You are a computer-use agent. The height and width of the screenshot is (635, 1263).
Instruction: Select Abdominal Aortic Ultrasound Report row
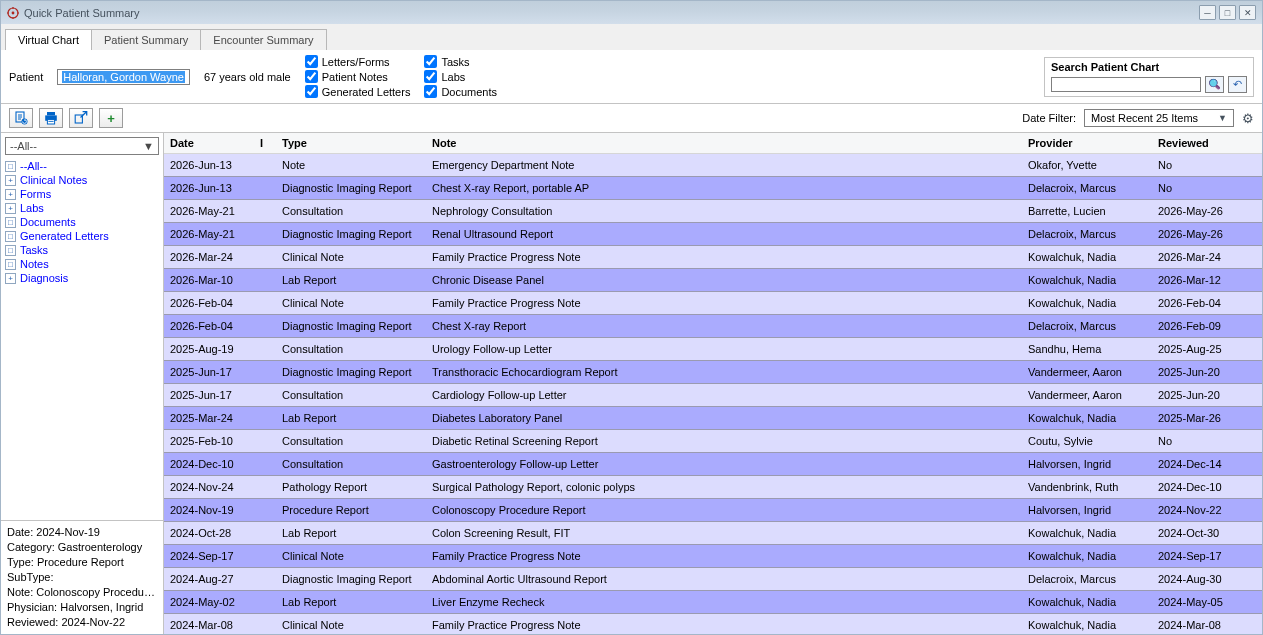(713, 579)
